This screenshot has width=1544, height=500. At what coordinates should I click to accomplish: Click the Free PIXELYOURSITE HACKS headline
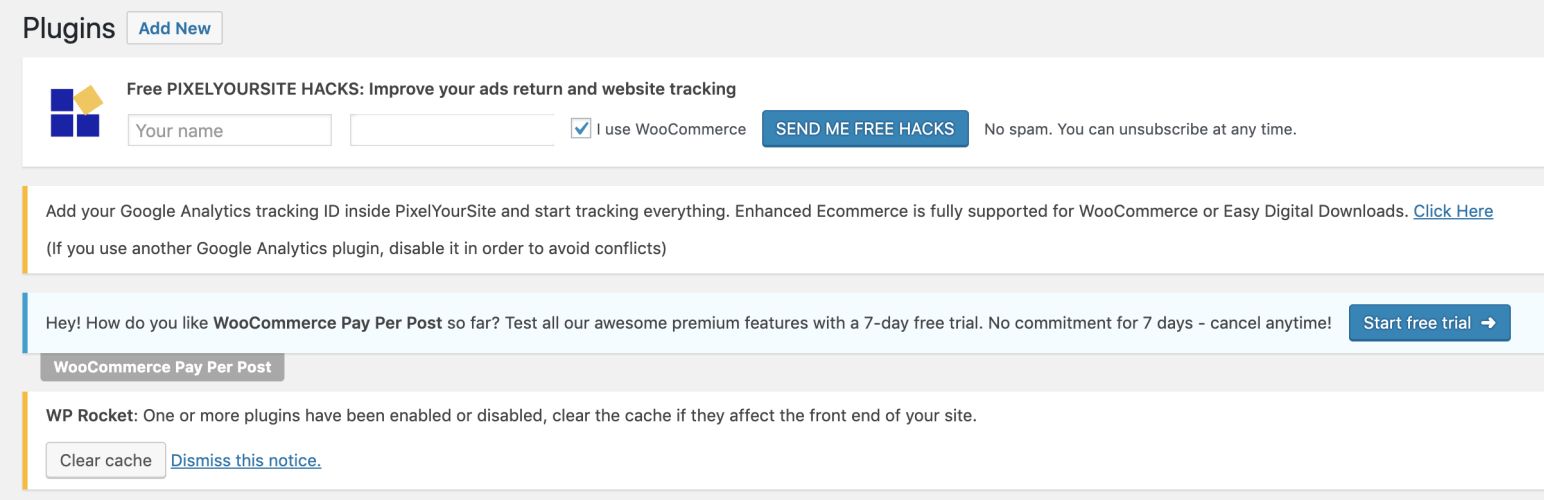click(x=431, y=89)
